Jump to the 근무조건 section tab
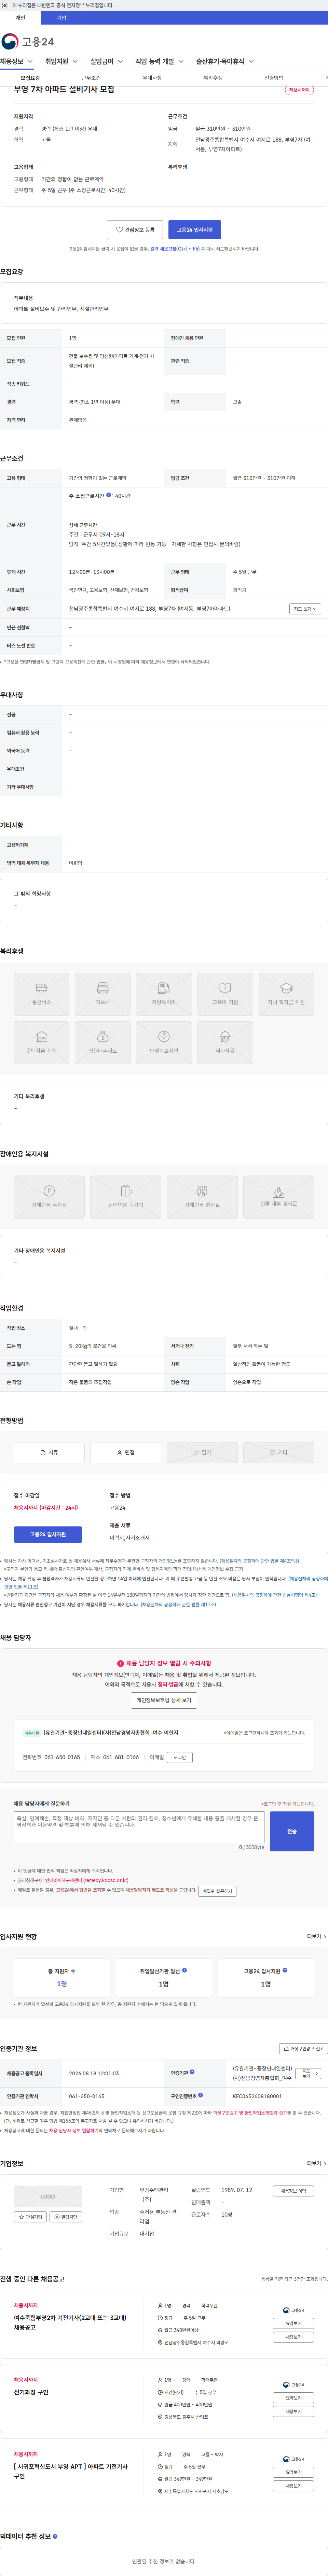This screenshot has height=2576, width=328. pos(91,78)
